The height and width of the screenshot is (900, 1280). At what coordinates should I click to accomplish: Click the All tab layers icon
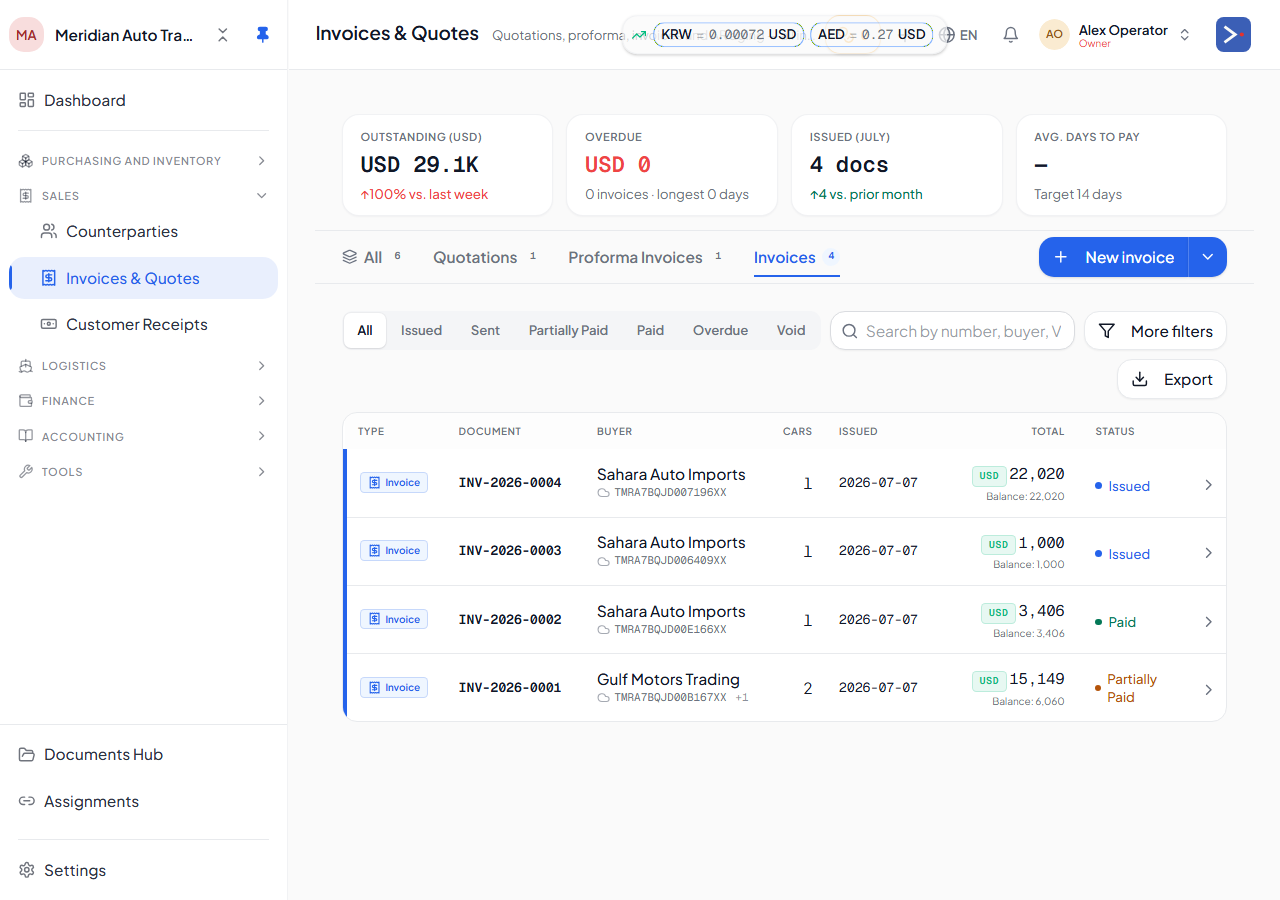[349, 257]
